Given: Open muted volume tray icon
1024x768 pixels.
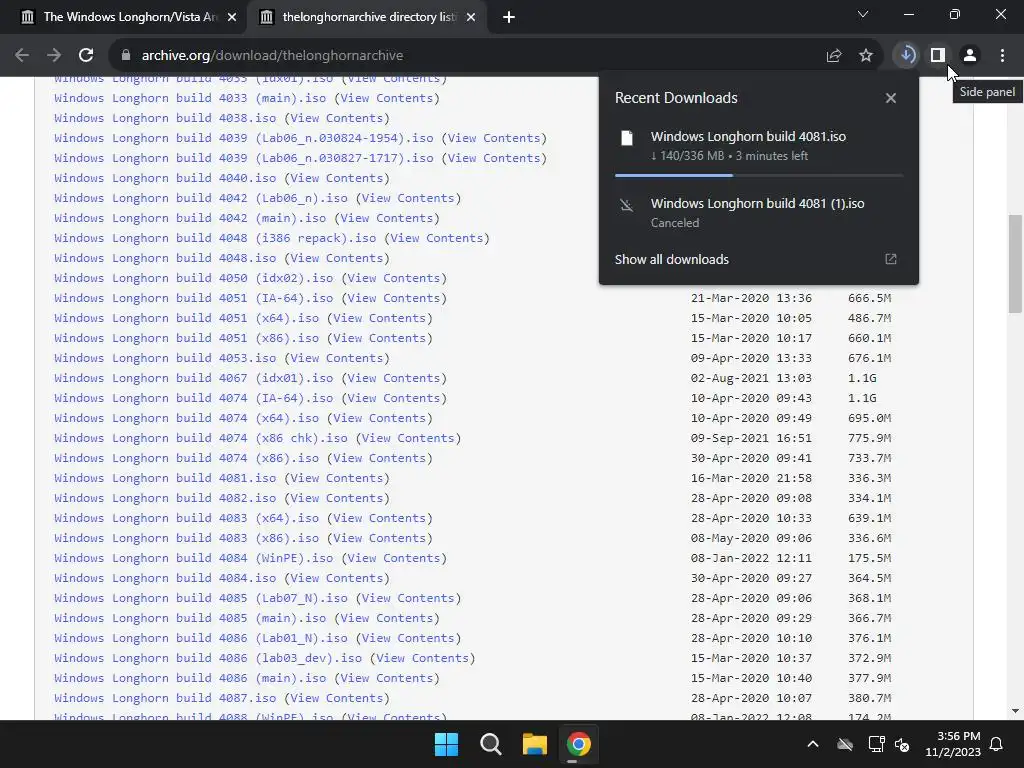Looking at the screenshot, I should point(903,744).
